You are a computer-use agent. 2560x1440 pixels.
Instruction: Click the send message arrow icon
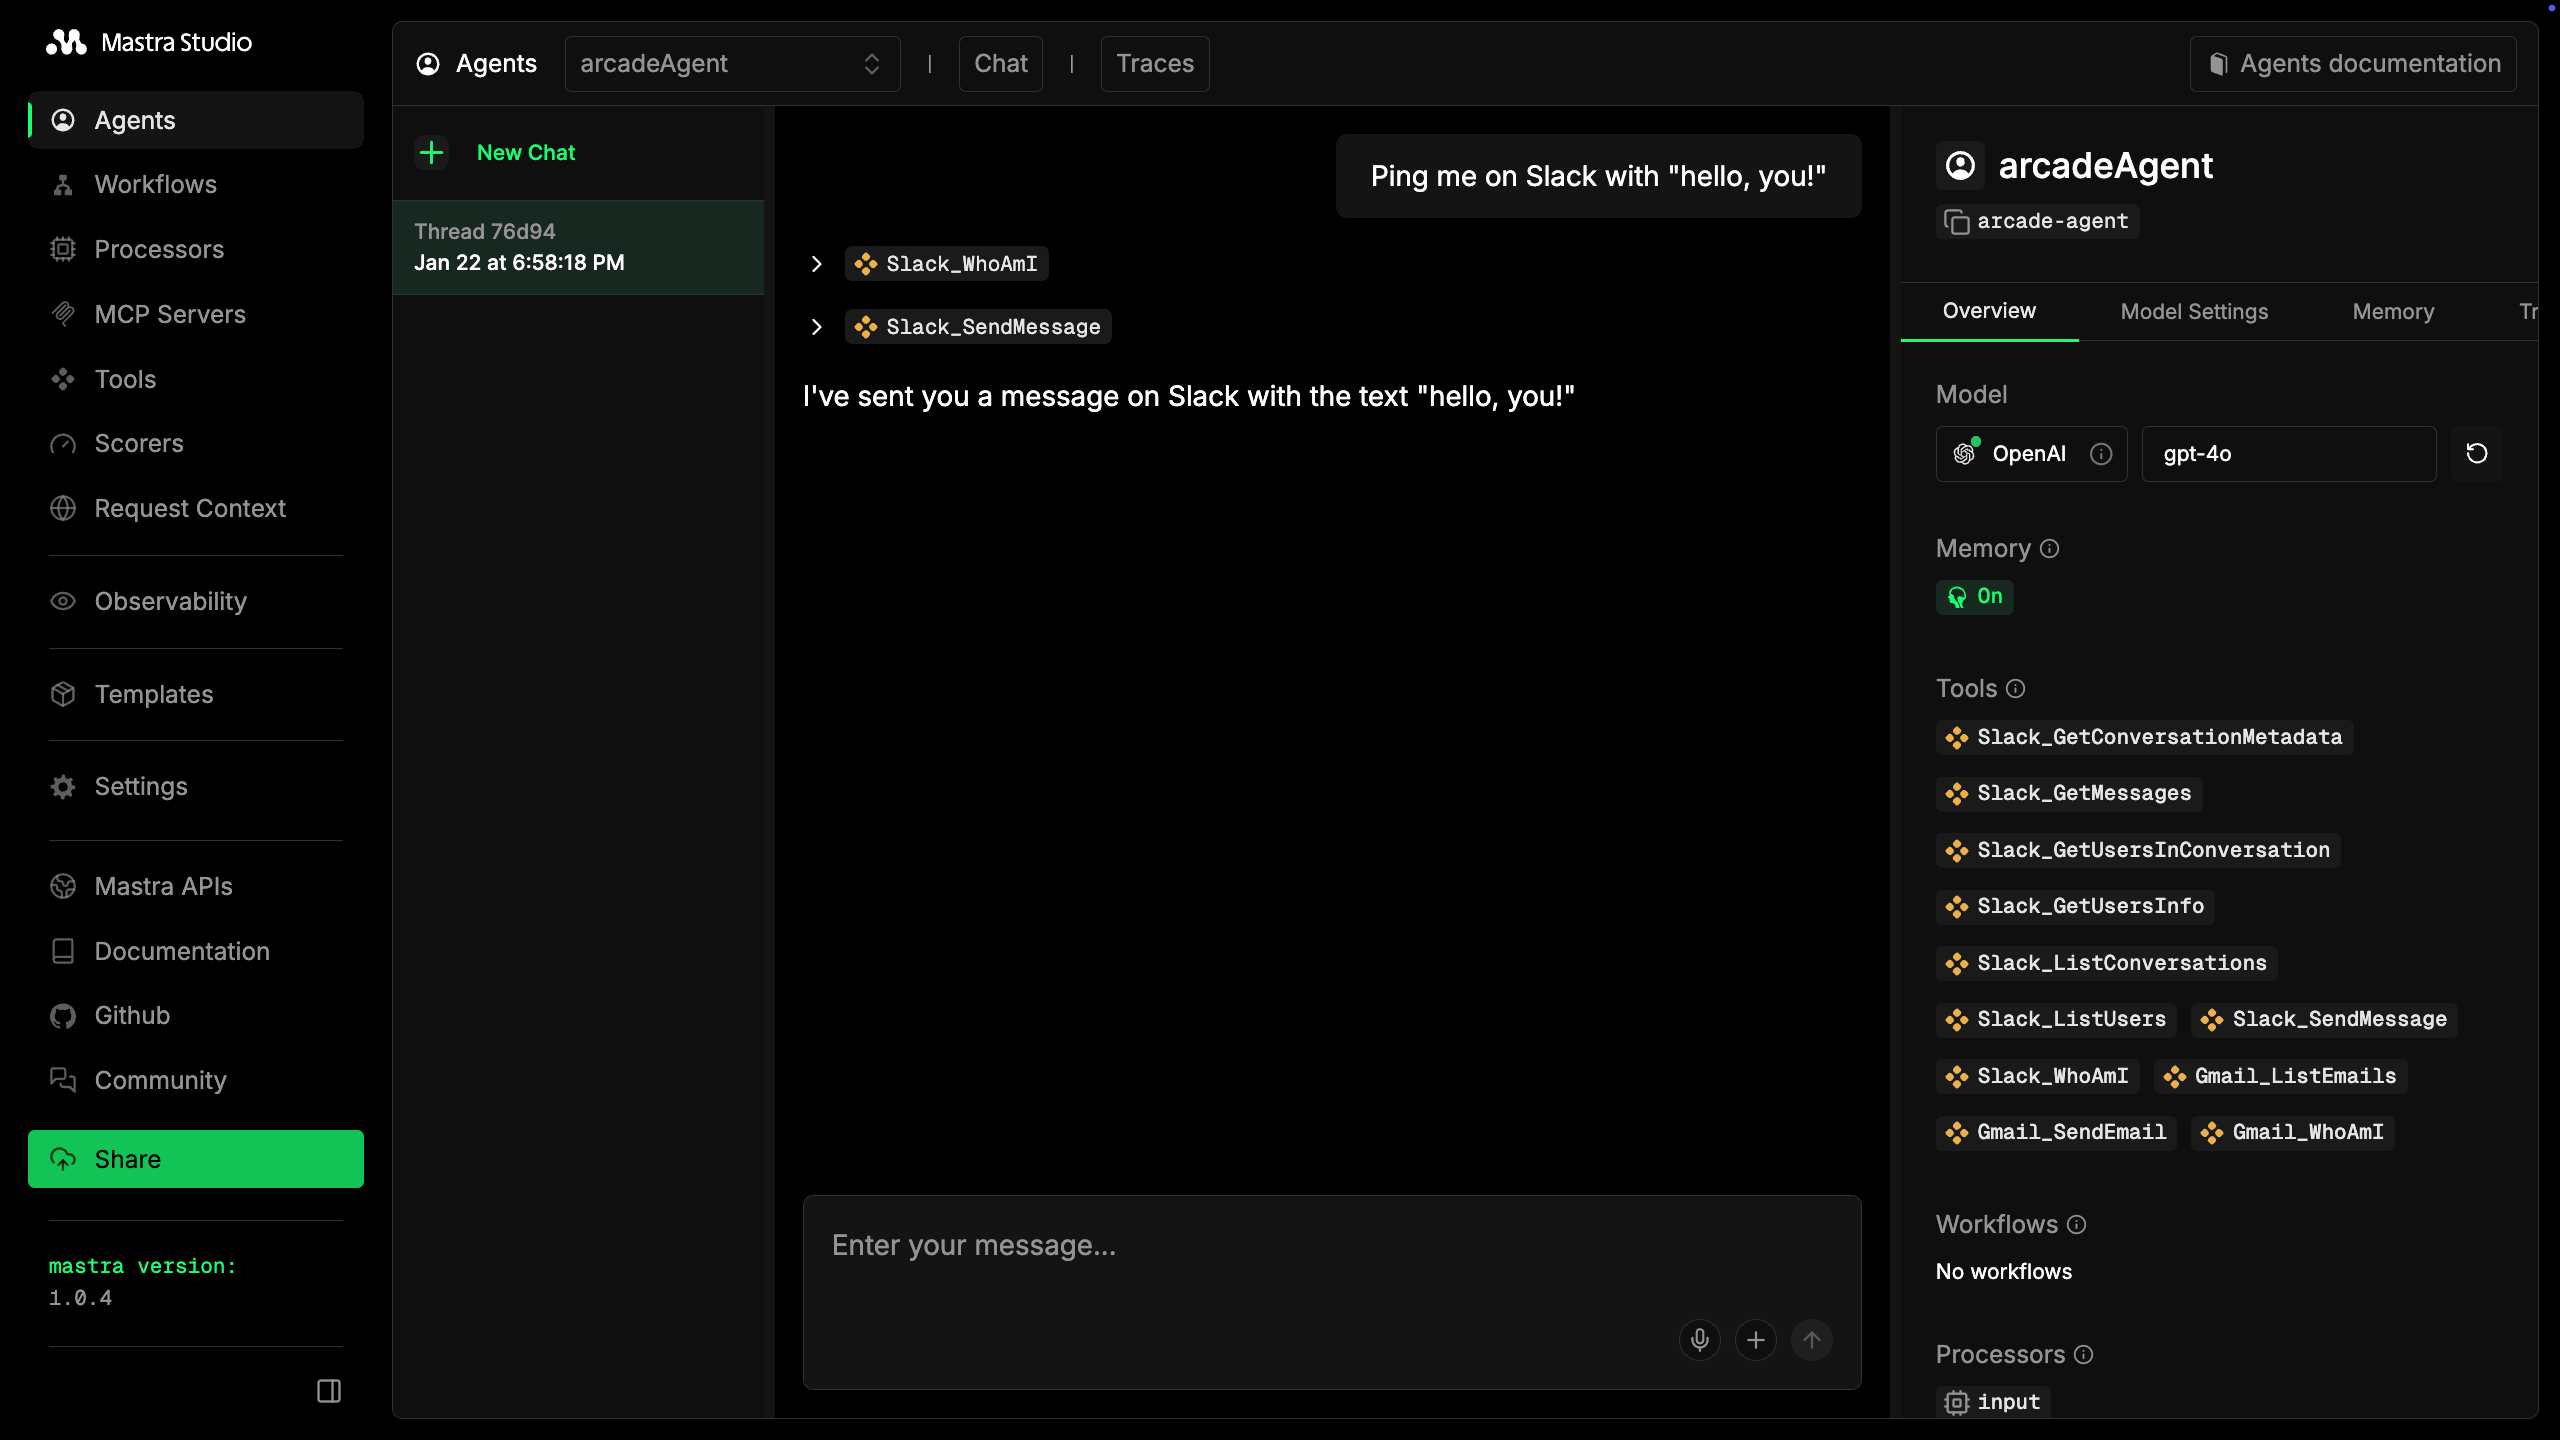1812,1340
